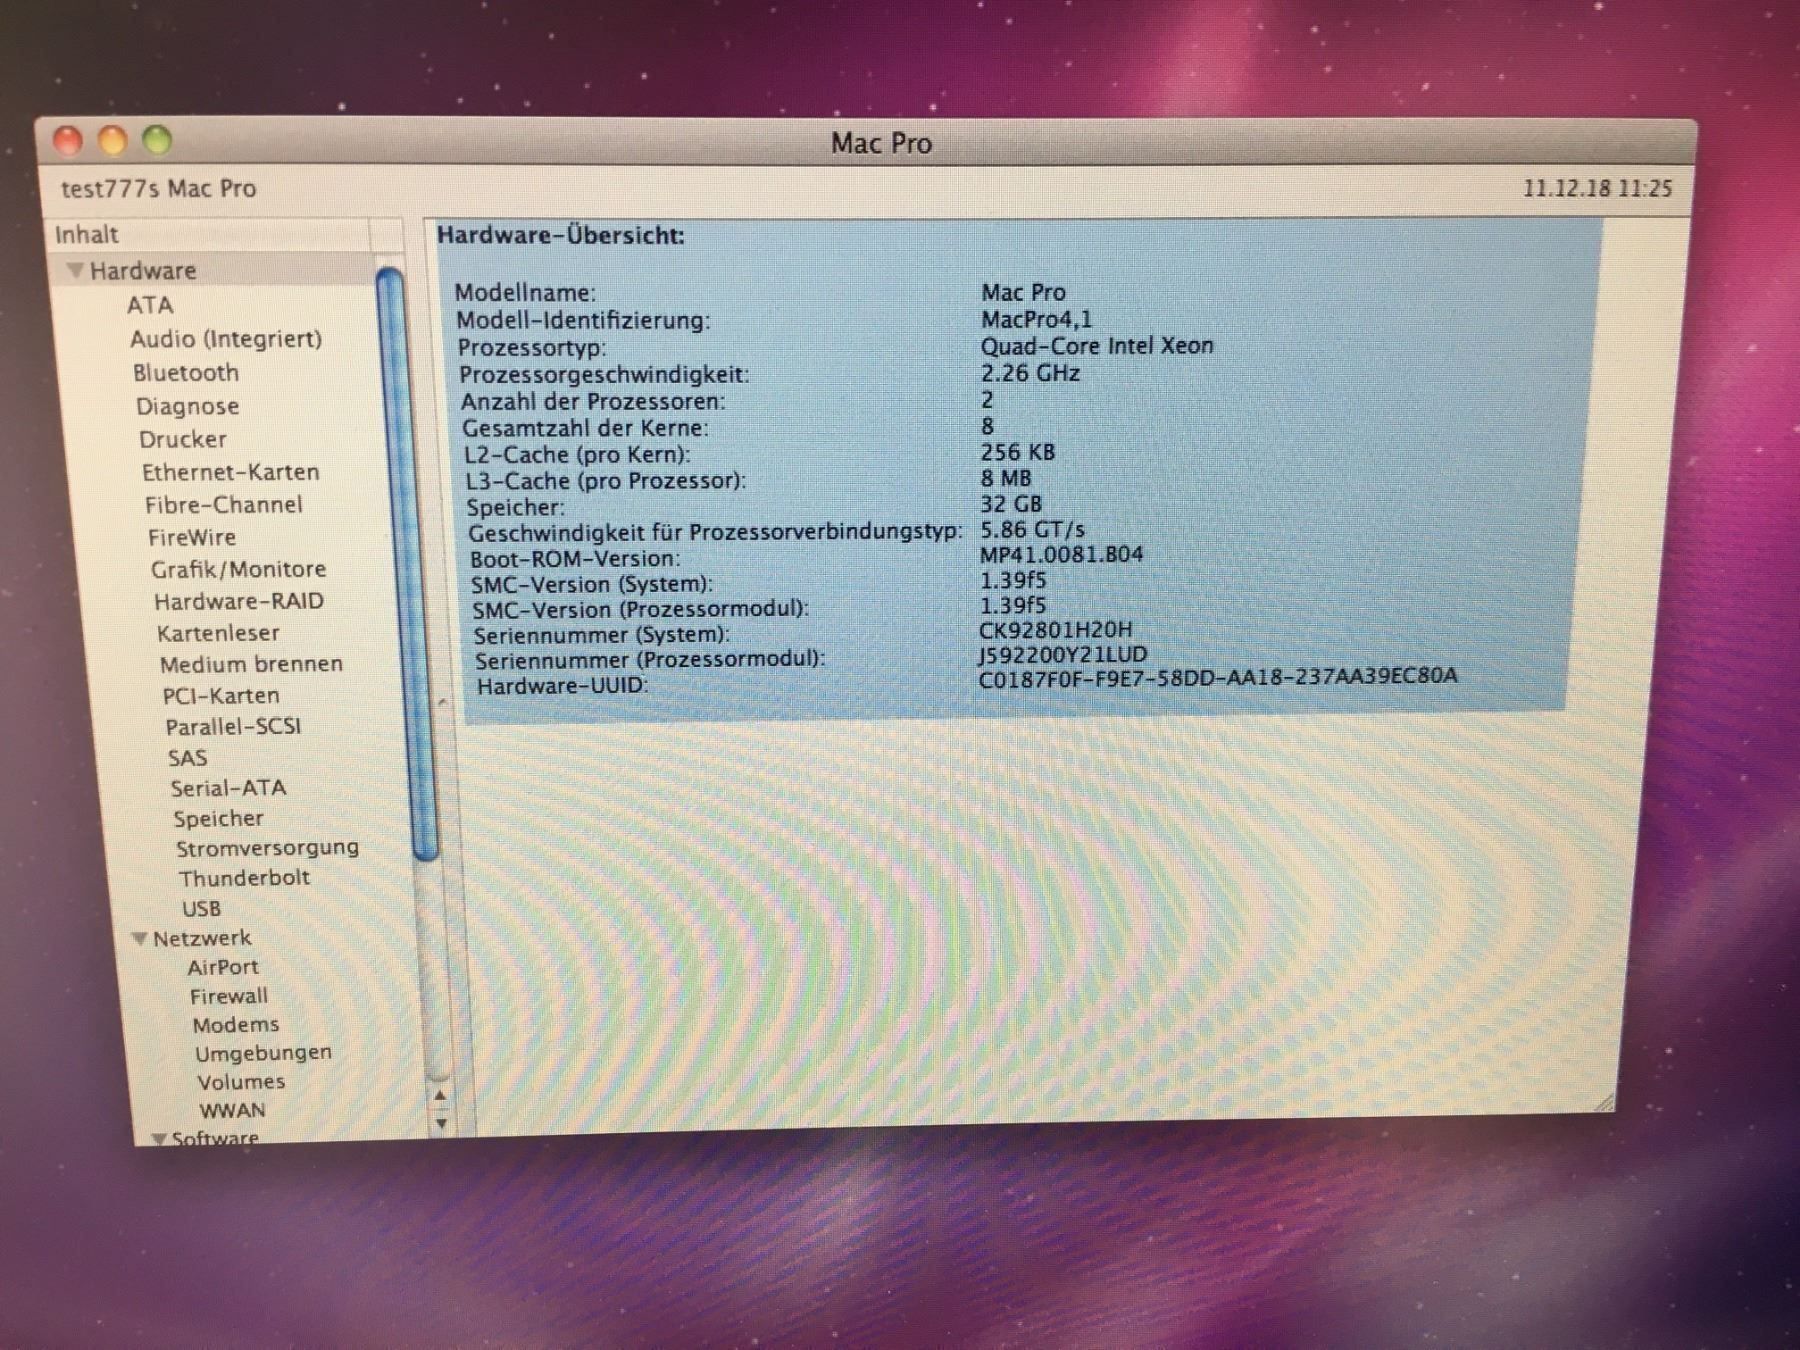The width and height of the screenshot is (1800, 1350).
Task: Click the window resize grip corner
Action: coord(1603,1101)
